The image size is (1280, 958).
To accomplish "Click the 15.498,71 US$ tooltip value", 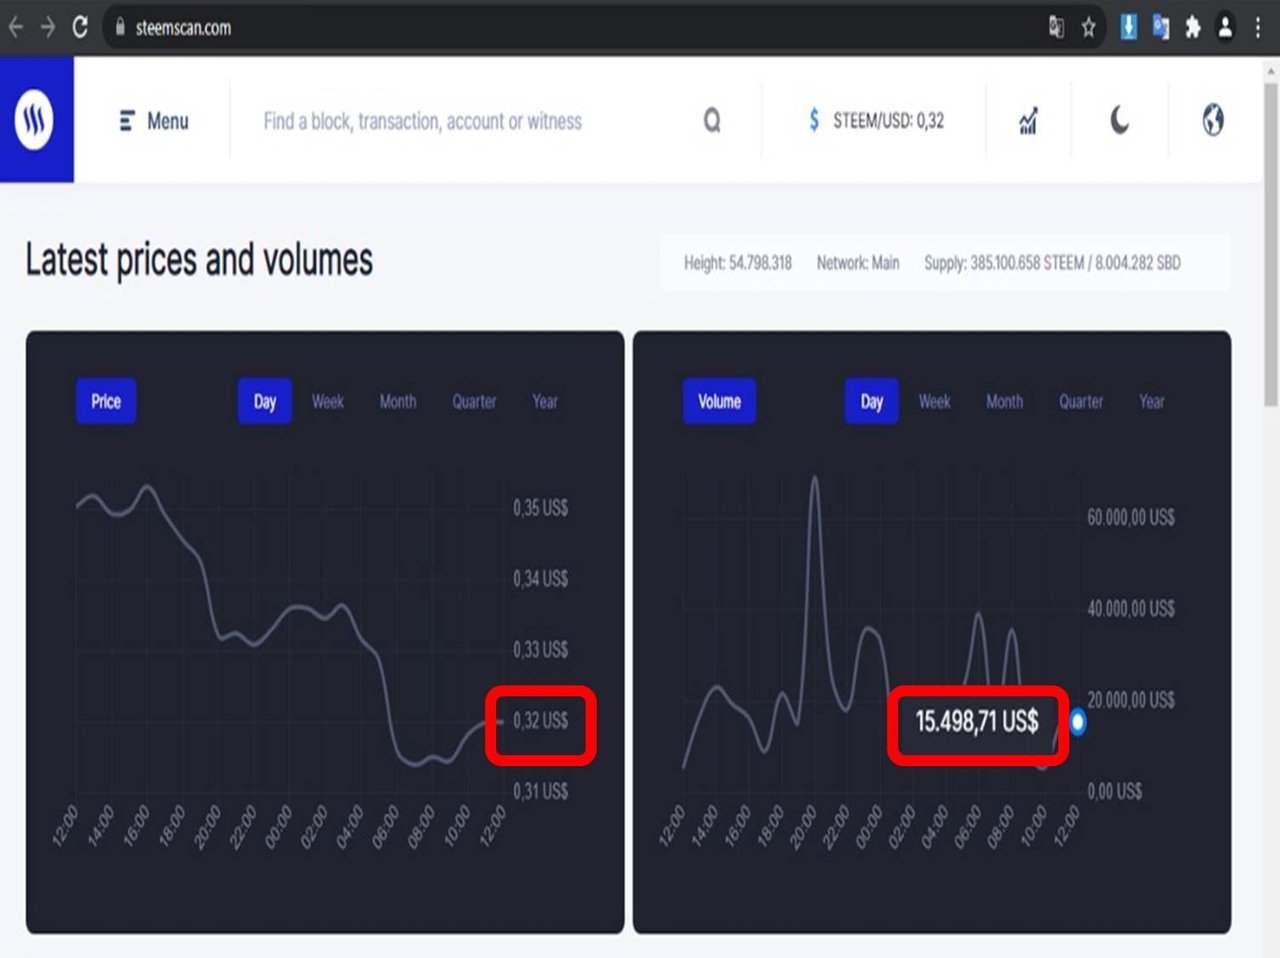I will point(977,721).
